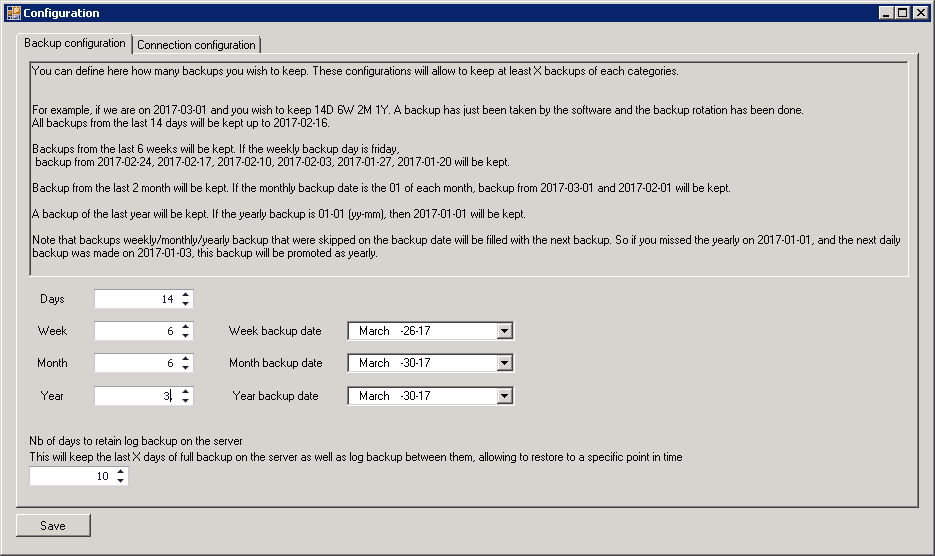Open the Week backup date dropdown
This screenshot has width=935, height=556.
point(504,331)
